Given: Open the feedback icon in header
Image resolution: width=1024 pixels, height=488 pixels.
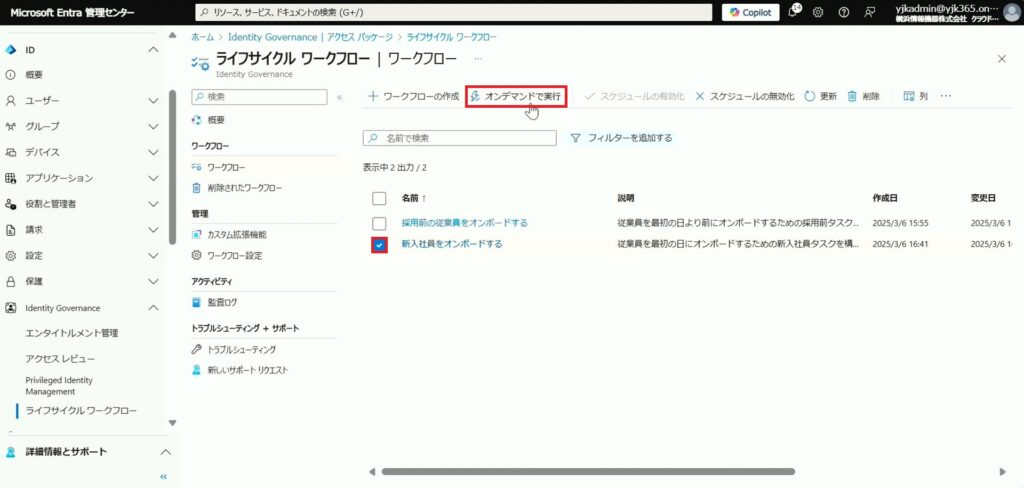Looking at the screenshot, I should pyautogui.click(x=869, y=12).
